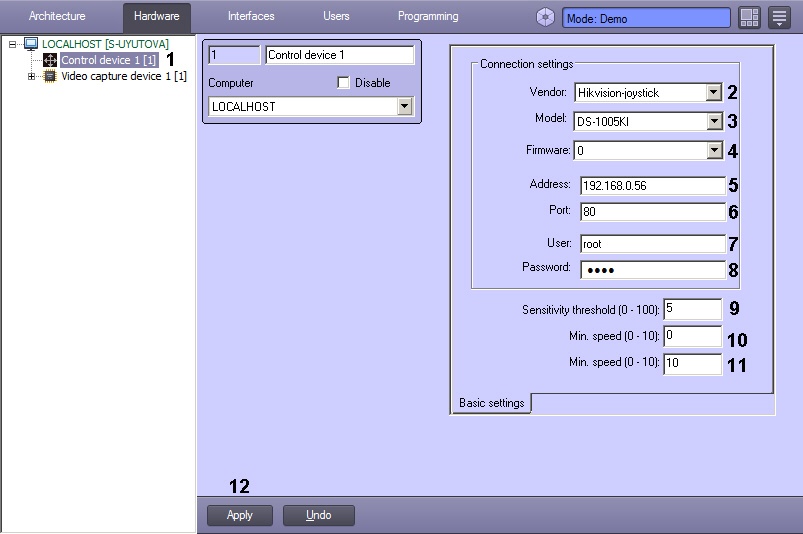This screenshot has height=534, width=803.
Task: Toggle the Disable checkbox
Action: pos(343,83)
